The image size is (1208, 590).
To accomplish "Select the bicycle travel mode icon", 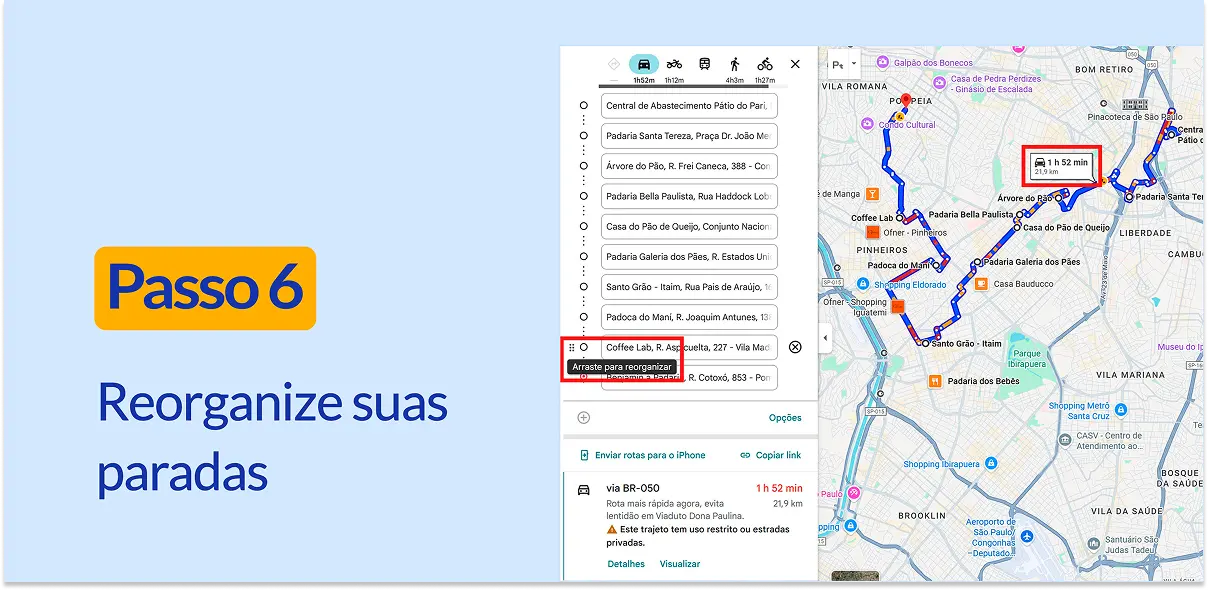I will pyautogui.click(x=764, y=64).
